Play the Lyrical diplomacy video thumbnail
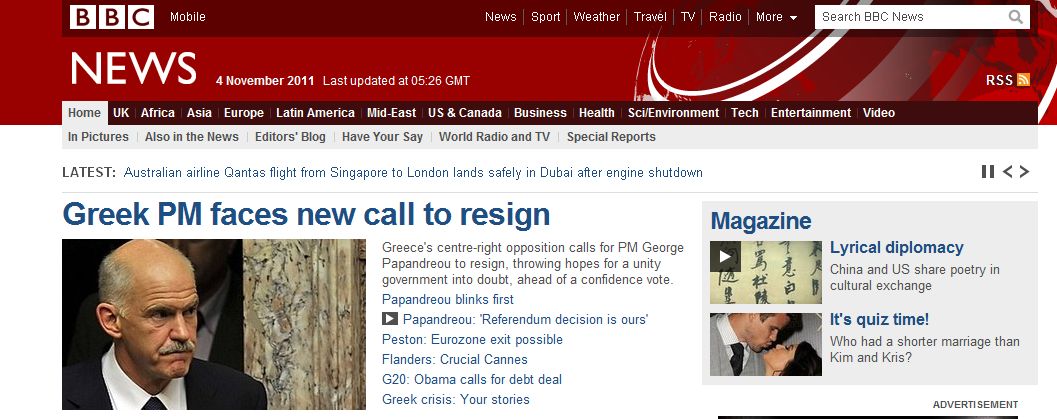This screenshot has height=419, width=1057. (765, 272)
